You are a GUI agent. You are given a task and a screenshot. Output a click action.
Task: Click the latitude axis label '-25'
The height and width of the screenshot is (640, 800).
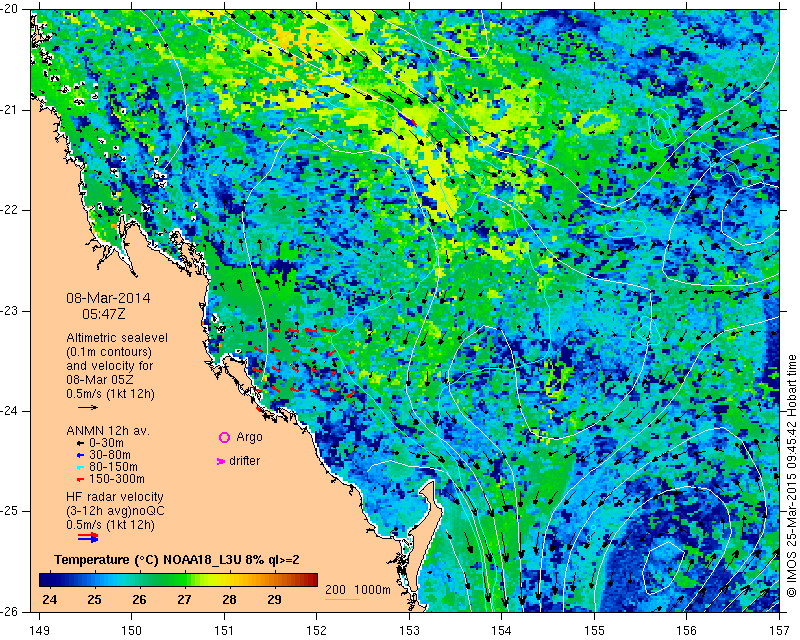(x=11, y=512)
